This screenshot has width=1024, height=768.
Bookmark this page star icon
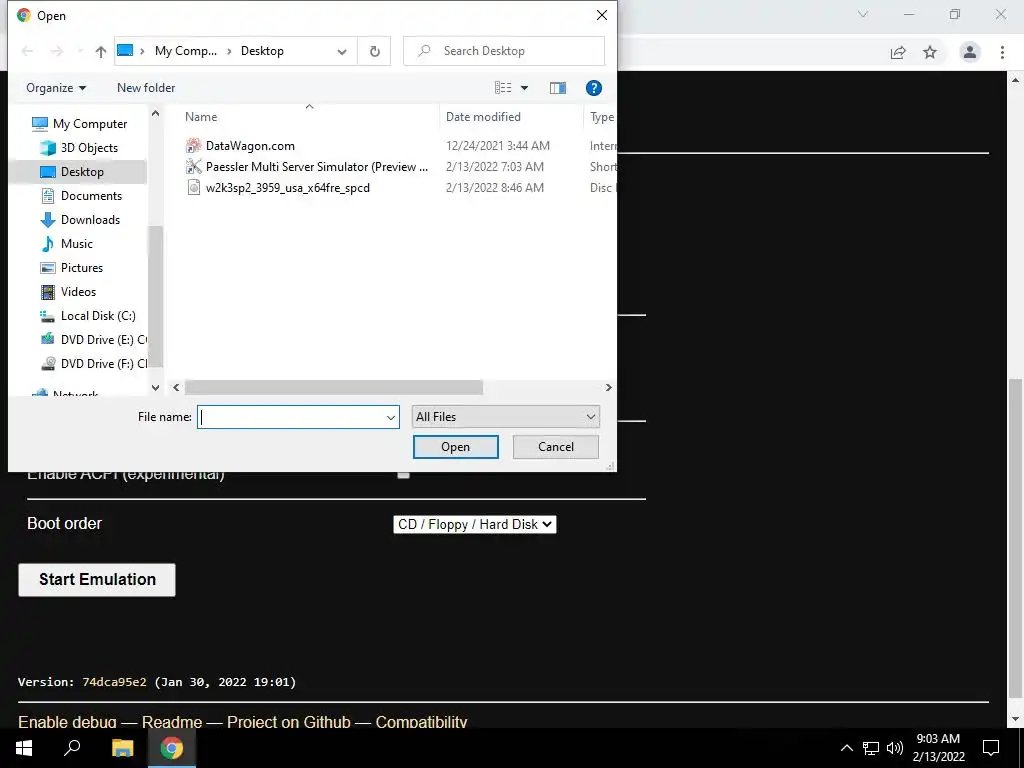point(930,52)
